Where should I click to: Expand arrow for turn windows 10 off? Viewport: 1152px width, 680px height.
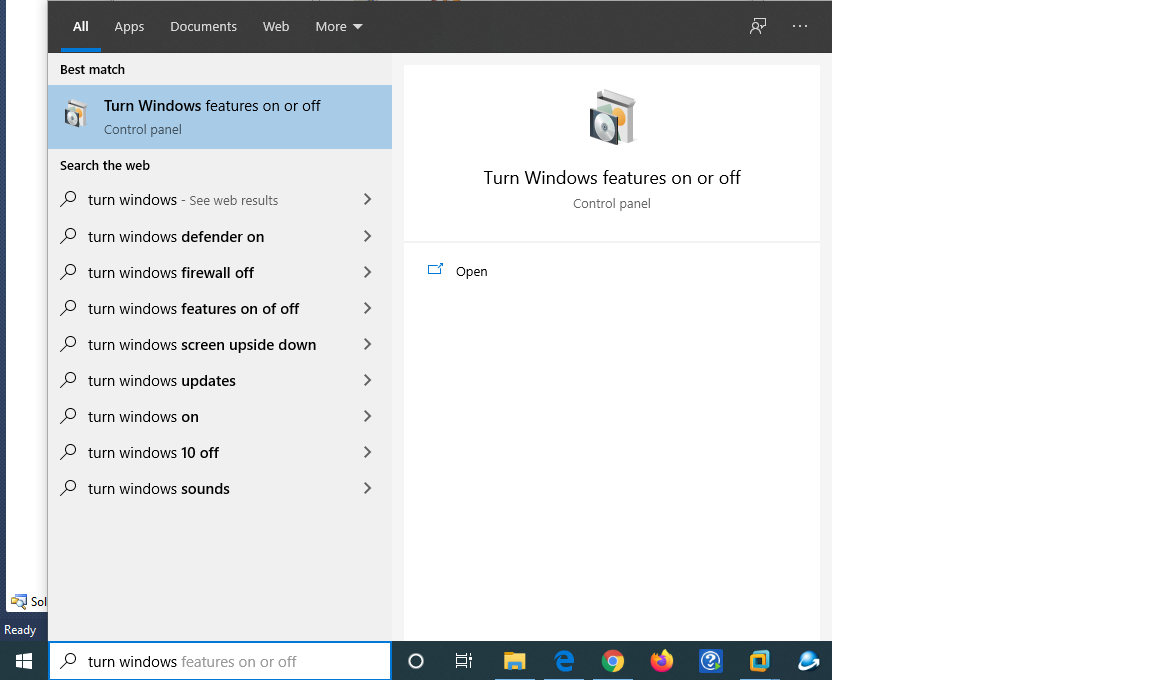(x=367, y=452)
